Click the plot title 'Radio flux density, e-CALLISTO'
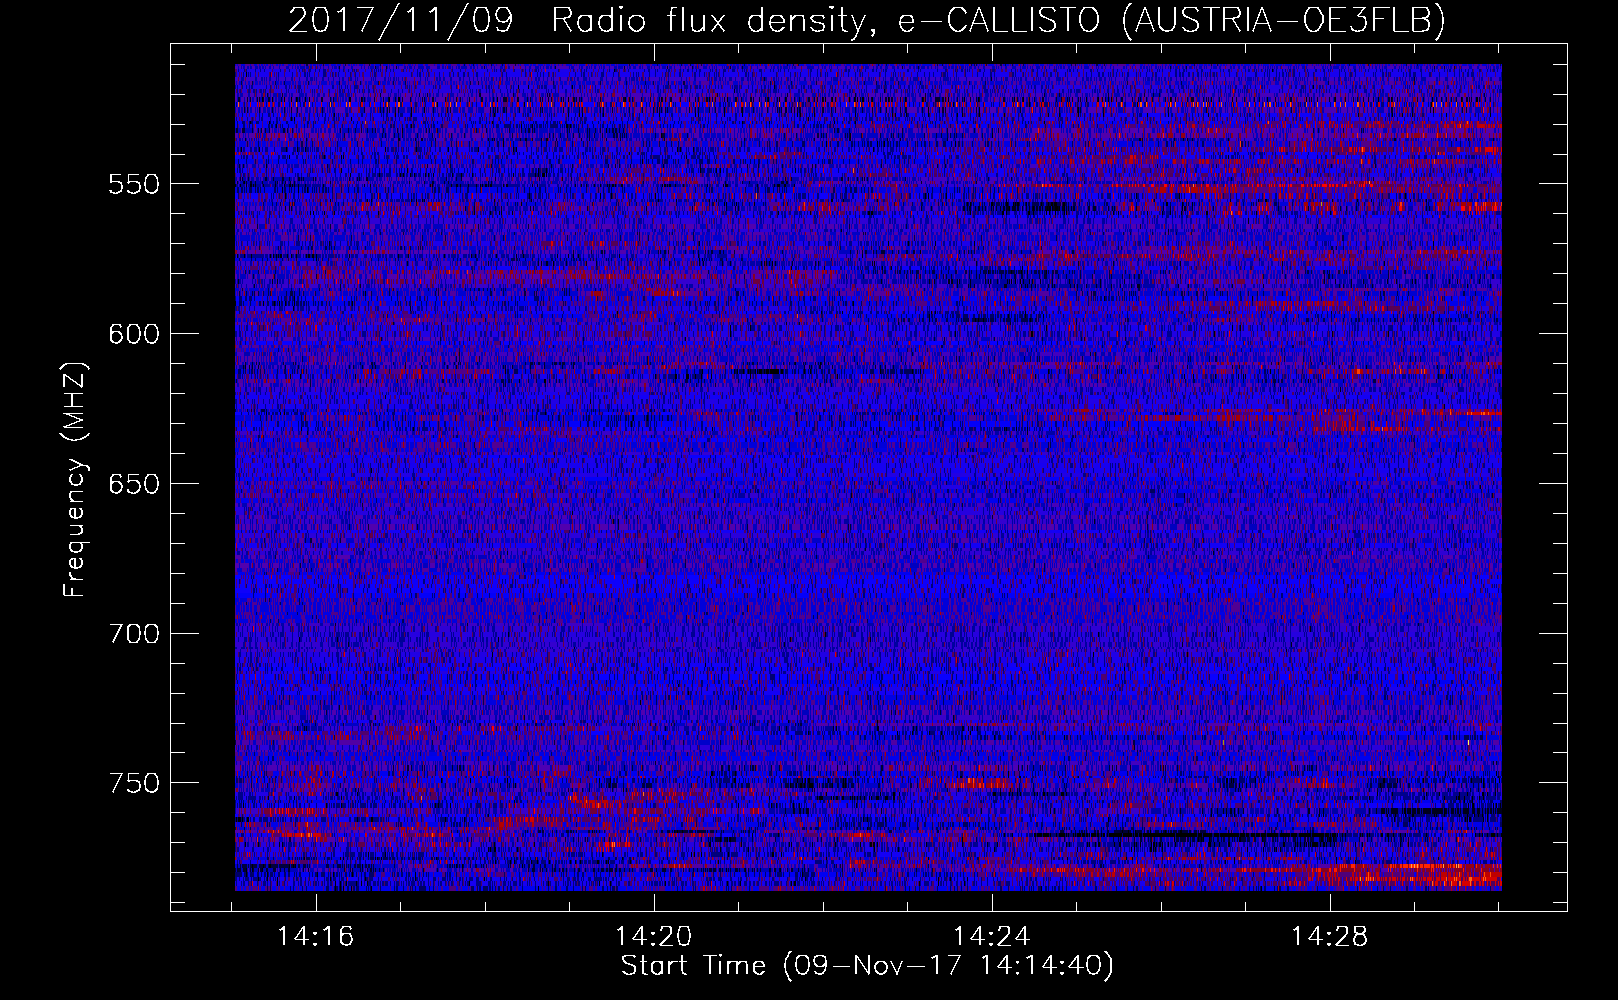 tap(825, 20)
